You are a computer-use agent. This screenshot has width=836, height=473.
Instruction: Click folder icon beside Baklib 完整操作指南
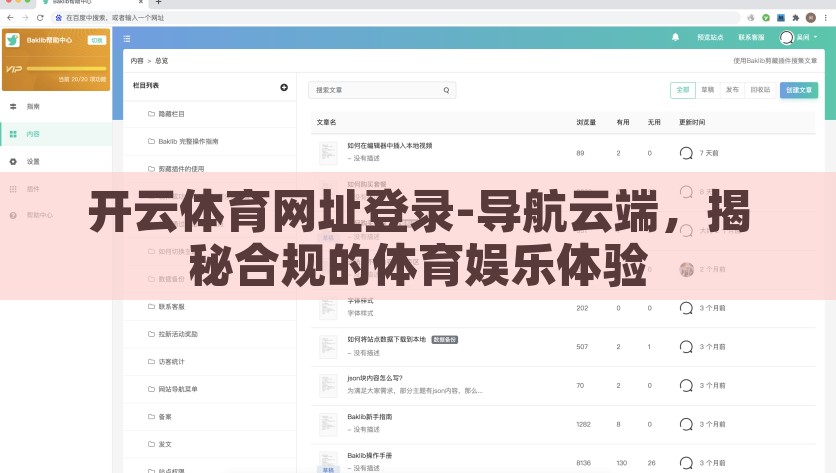click(x=151, y=141)
